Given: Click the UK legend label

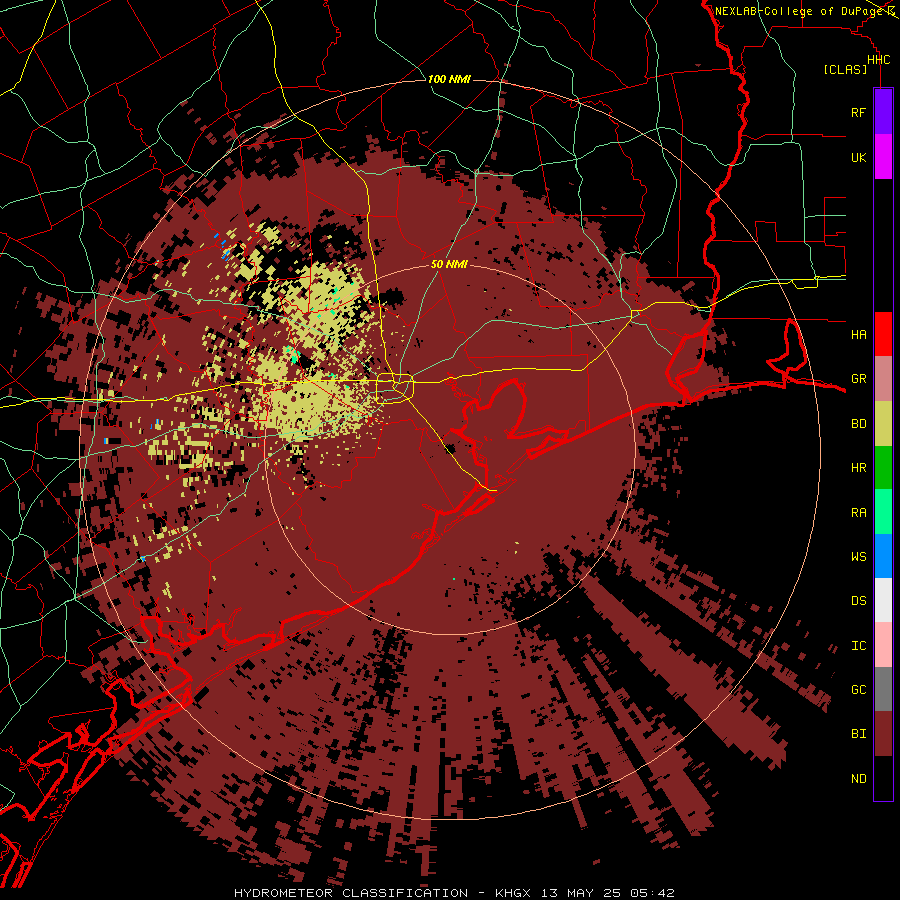Looking at the screenshot, I should pyautogui.click(x=858, y=157).
